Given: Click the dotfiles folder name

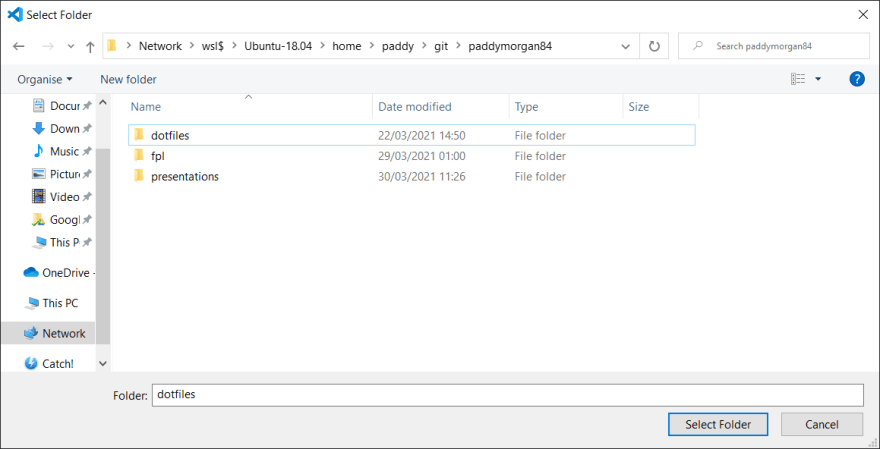Looking at the screenshot, I should (170, 135).
